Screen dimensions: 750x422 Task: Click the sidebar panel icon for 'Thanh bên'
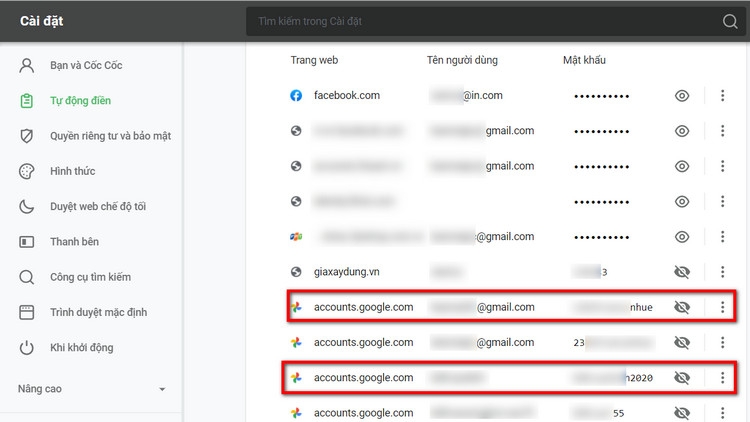coord(27,242)
